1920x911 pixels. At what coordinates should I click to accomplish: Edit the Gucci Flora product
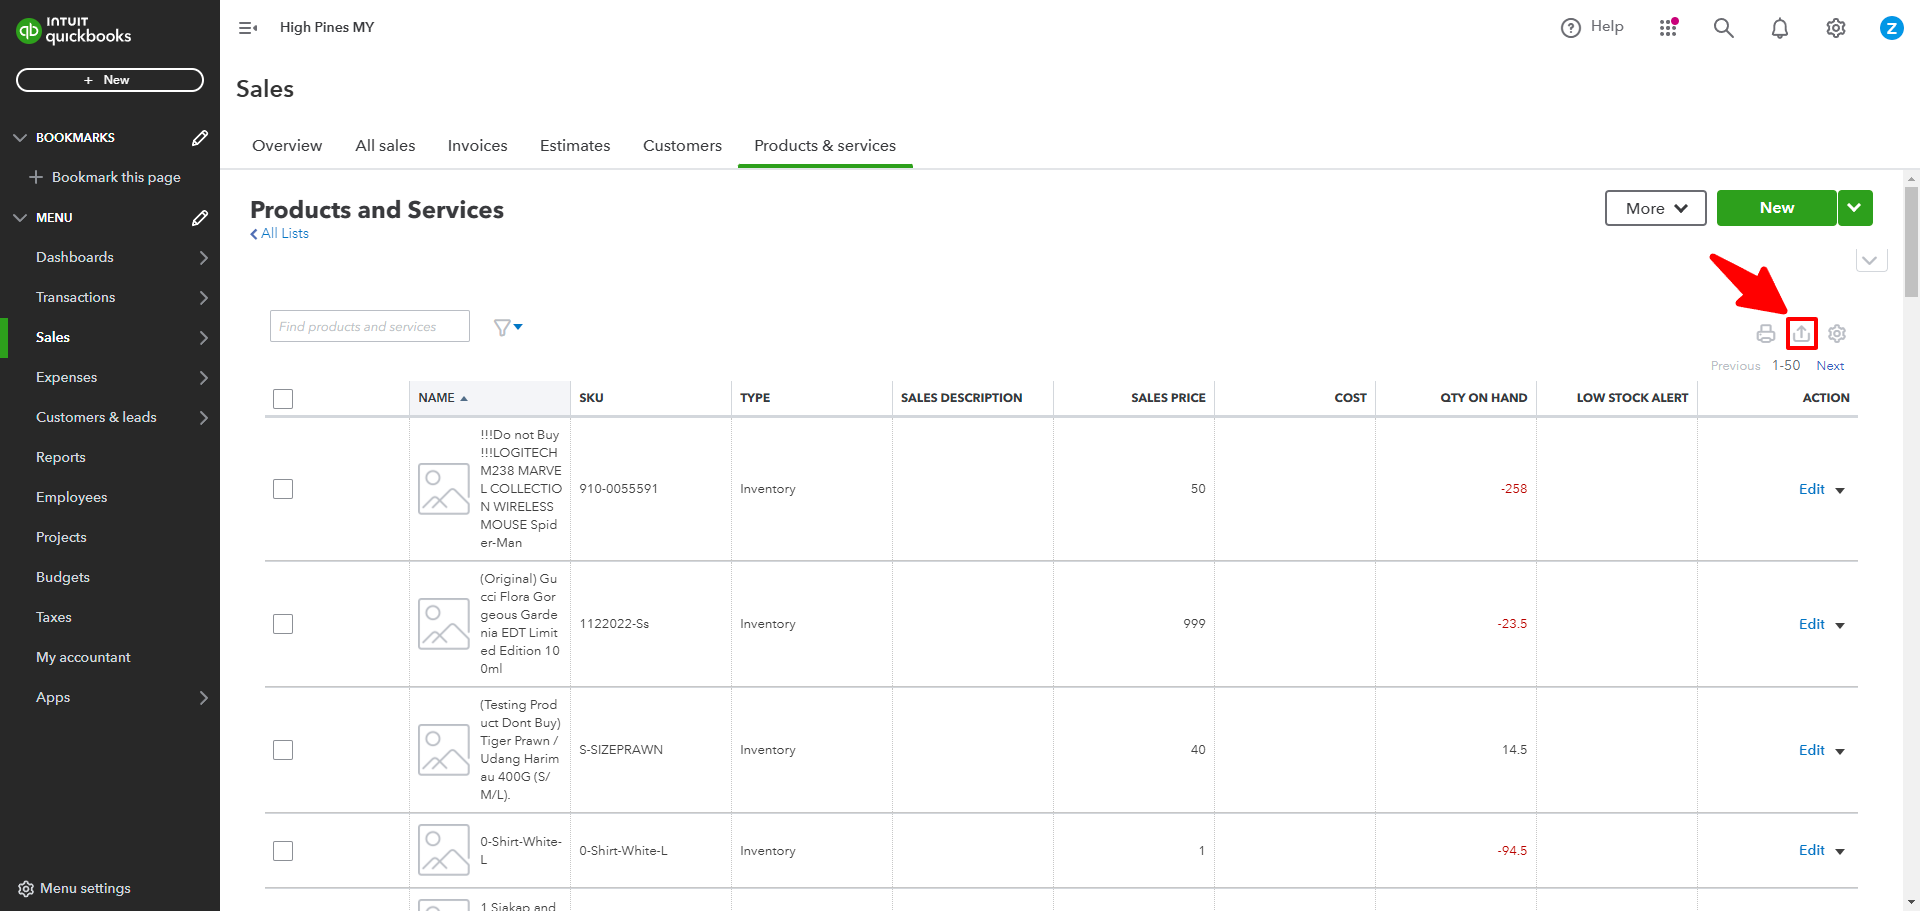[1812, 624]
